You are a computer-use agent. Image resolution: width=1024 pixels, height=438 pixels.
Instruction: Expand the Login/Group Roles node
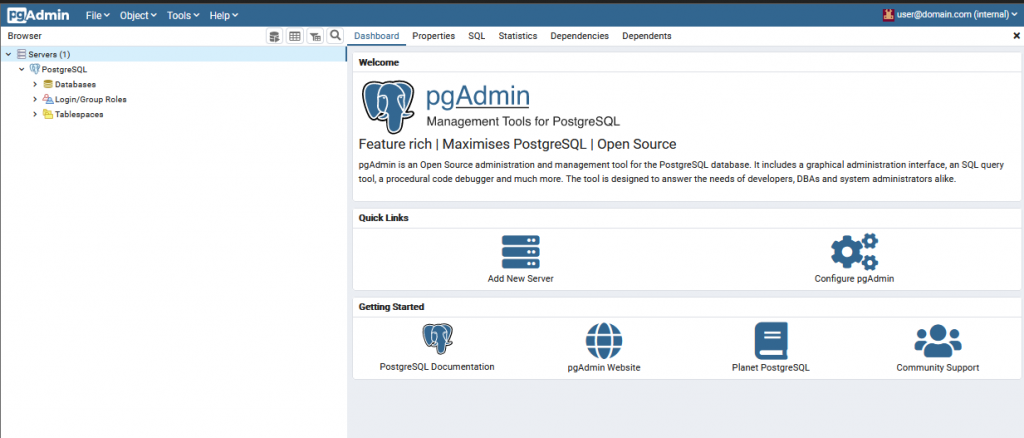pyautogui.click(x=35, y=99)
